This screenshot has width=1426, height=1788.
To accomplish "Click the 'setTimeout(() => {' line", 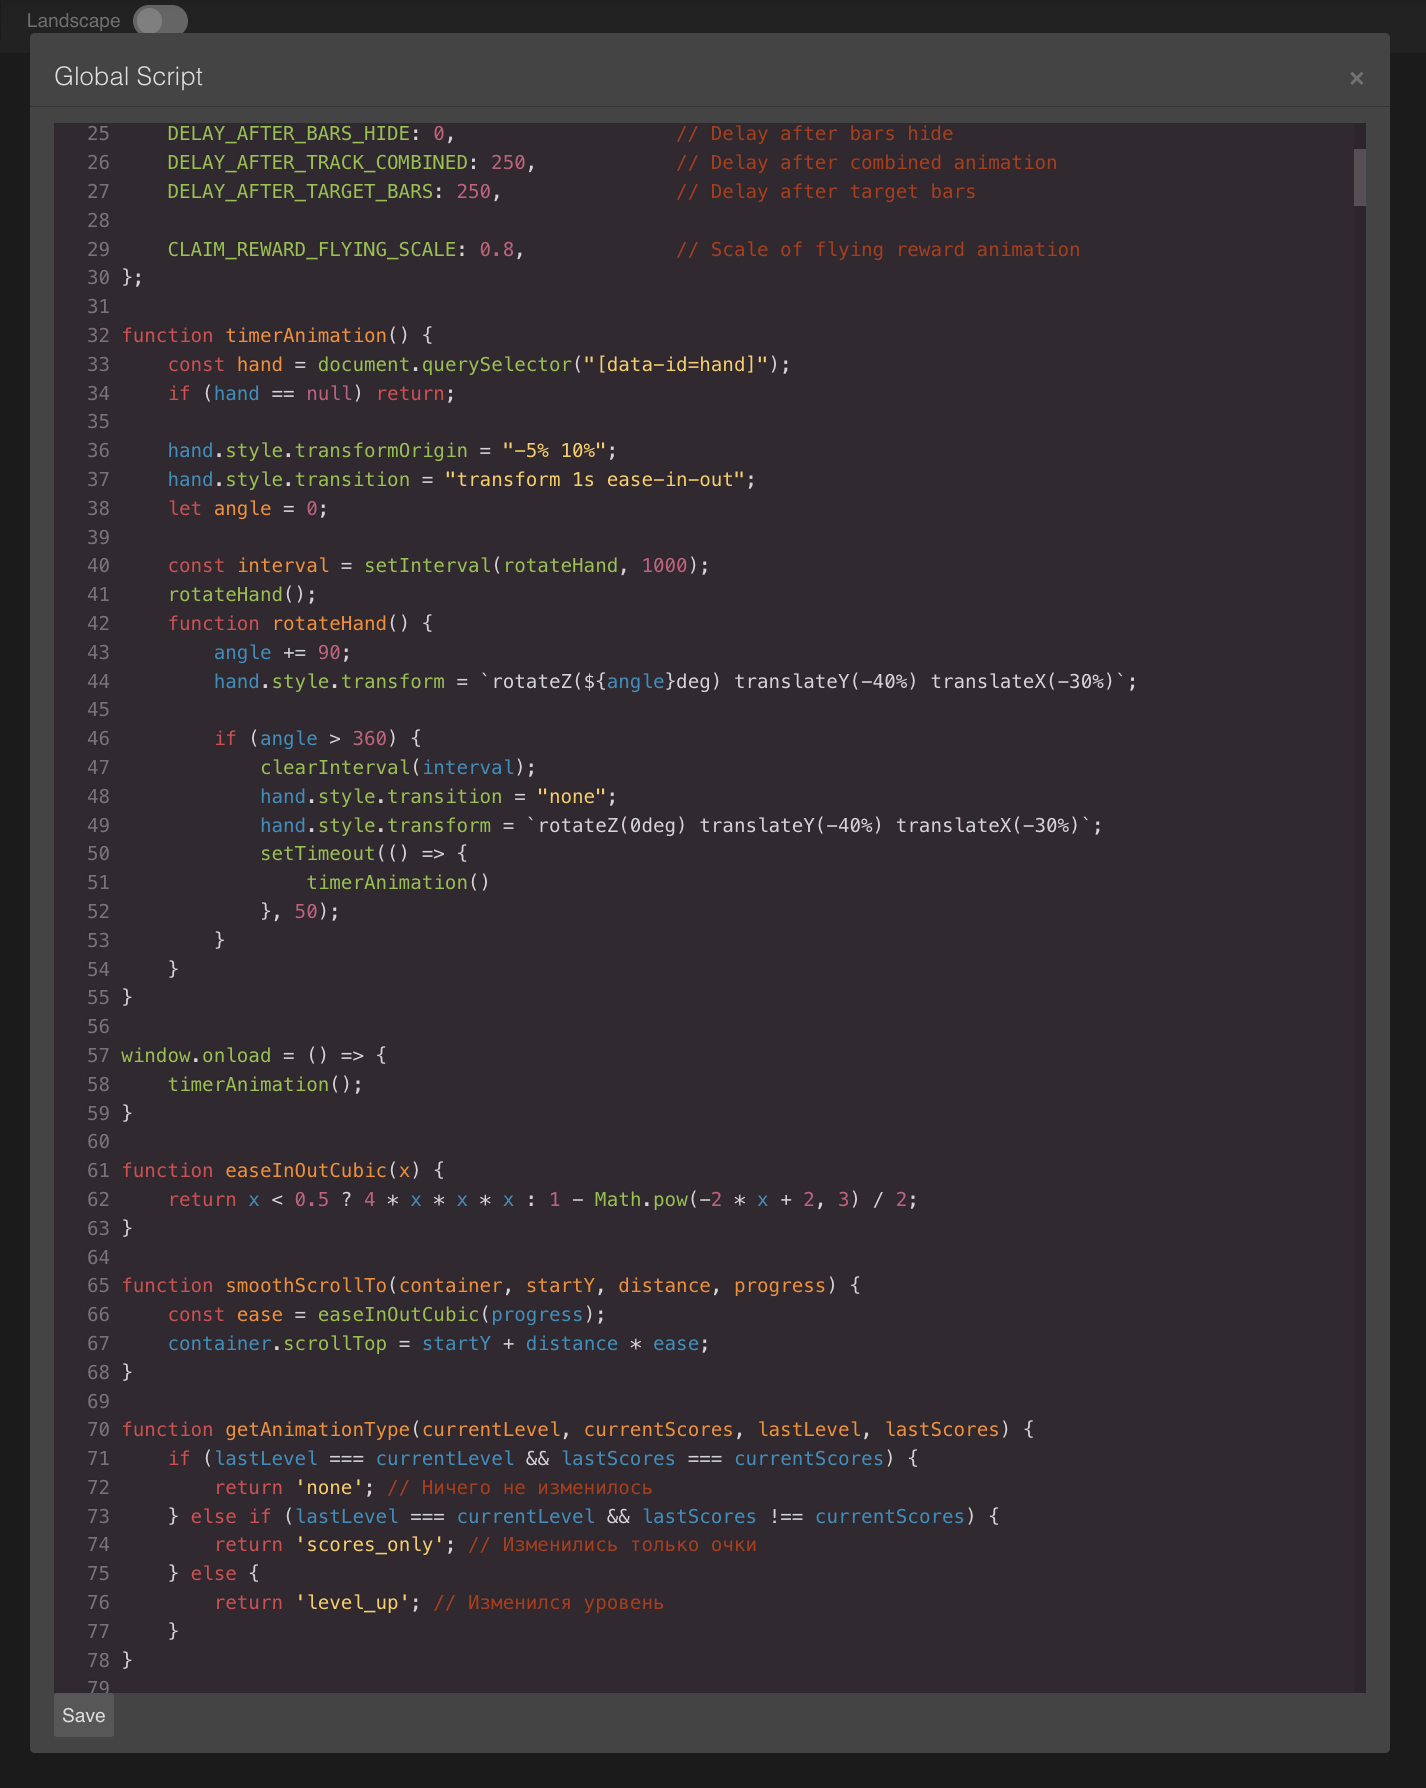I will tap(363, 853).
